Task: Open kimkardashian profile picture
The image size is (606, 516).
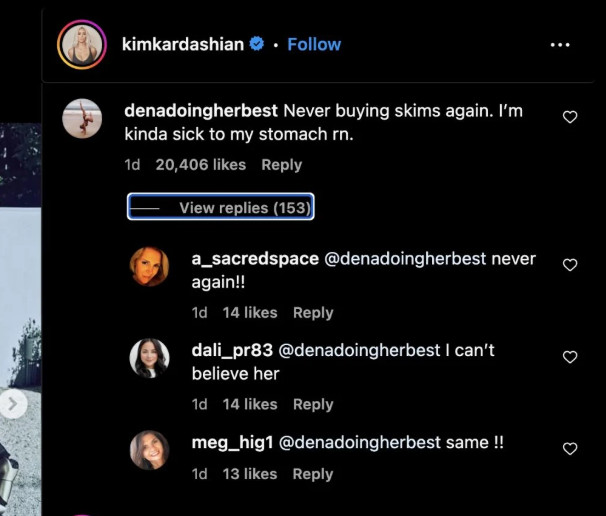Action: click(83, 45)
